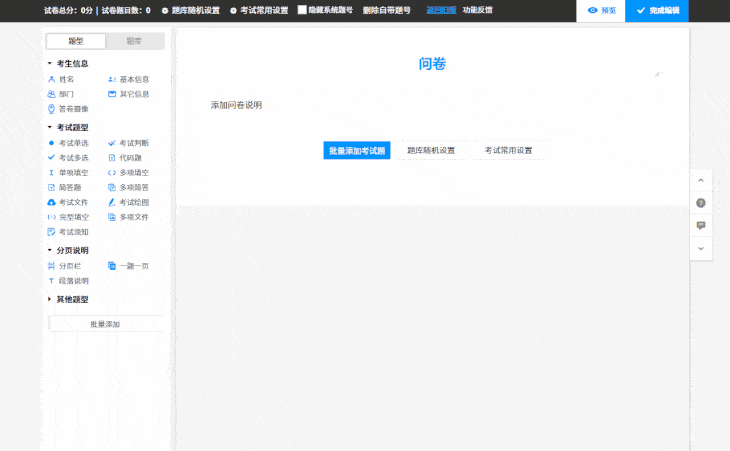The image size is (730, 451).
Task: Select the 一题一页 one-question-per-page option
Action: pyautogui.click(x=128, y=266)
